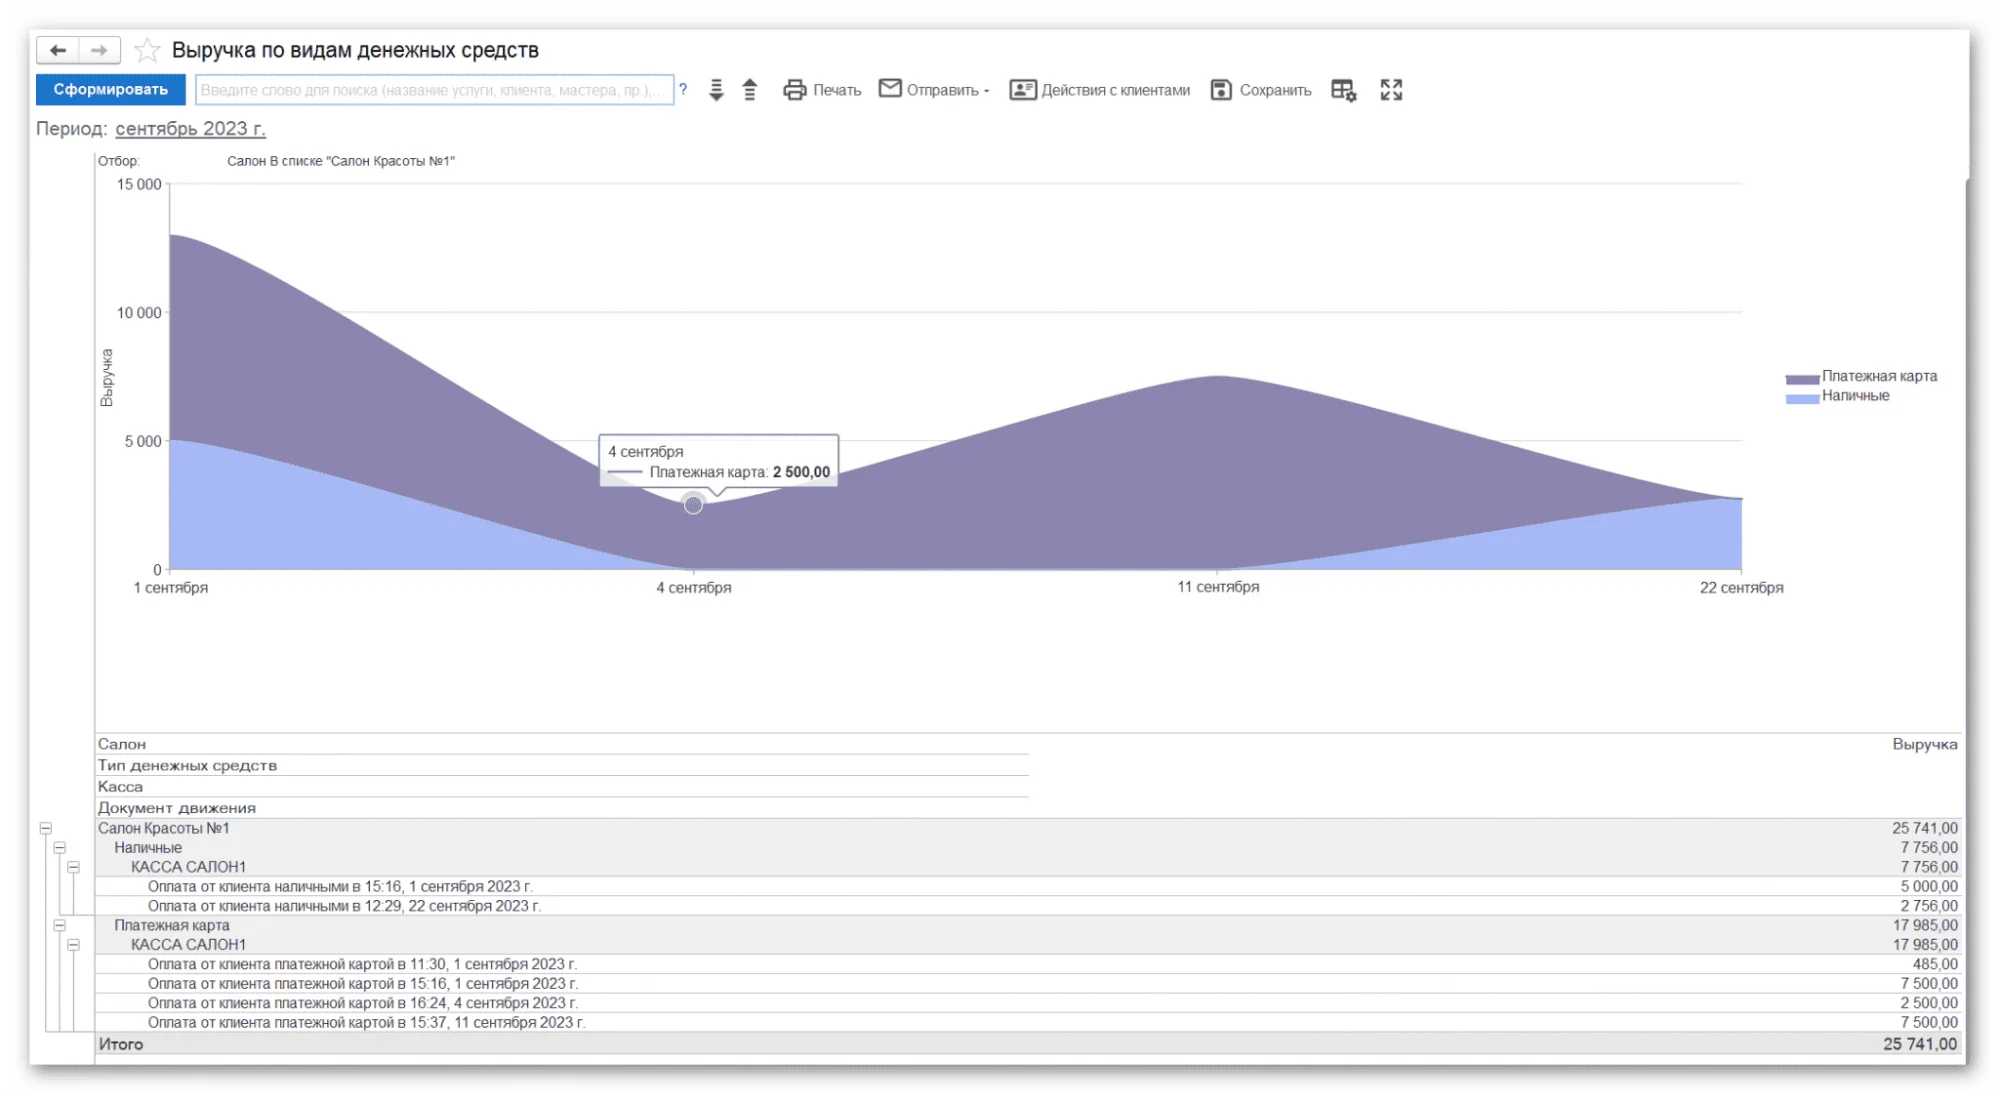This screenshot has height=1095, width=1999.
Task: Expand all groups icon
Action: (x=716, y=90)
